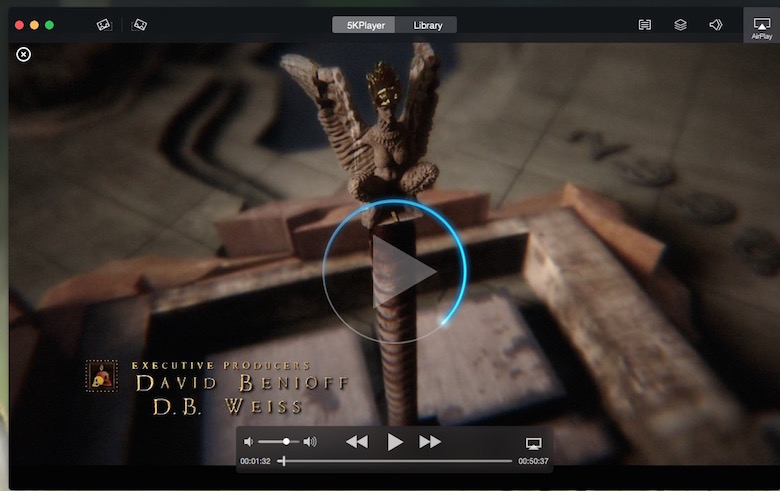780x491 pixels.
Task: Rotate video right using toolbar icon
Action: coord(139,25)
